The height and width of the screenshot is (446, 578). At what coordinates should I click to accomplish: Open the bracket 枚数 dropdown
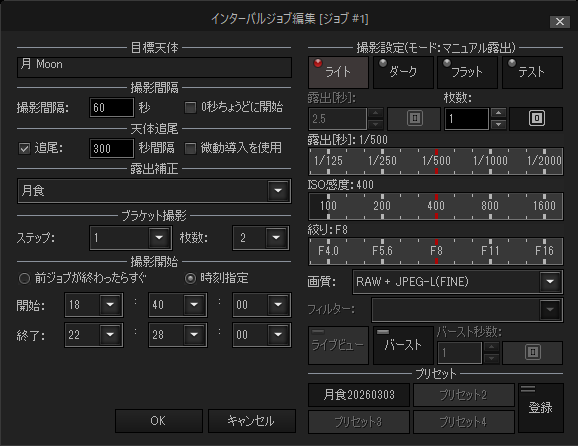[276, 238]
